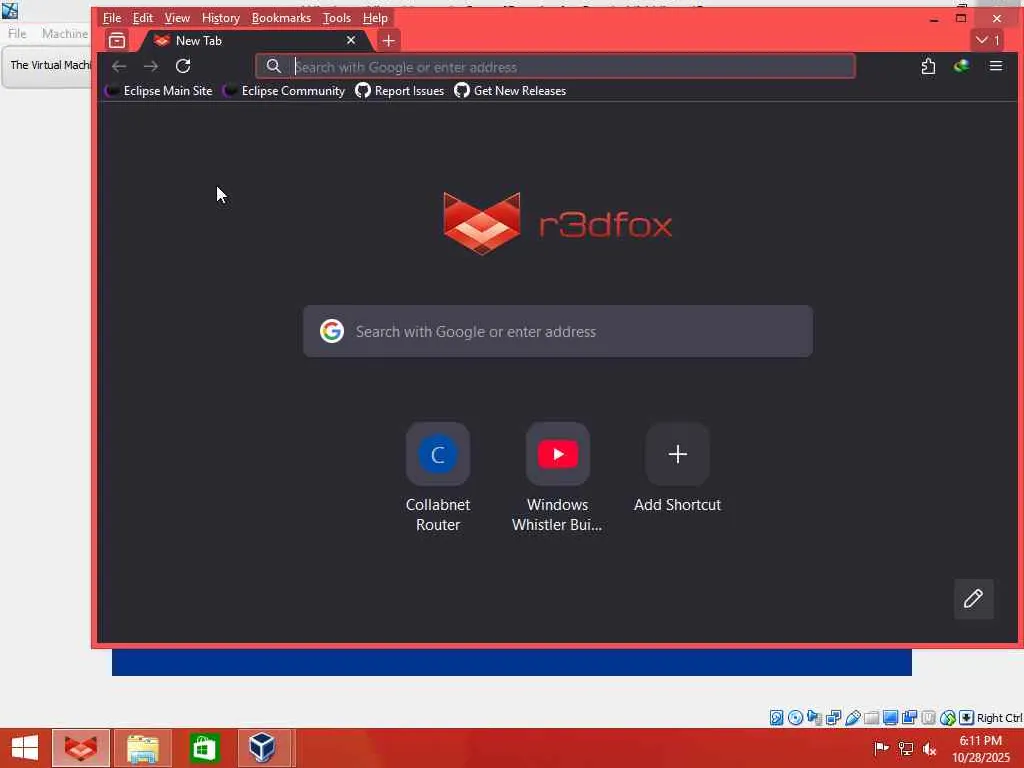Click the VirtualBox optical disc status icon
Image resolution: width=1024 pixels, height=768 pixels.
tap(795, 718)
